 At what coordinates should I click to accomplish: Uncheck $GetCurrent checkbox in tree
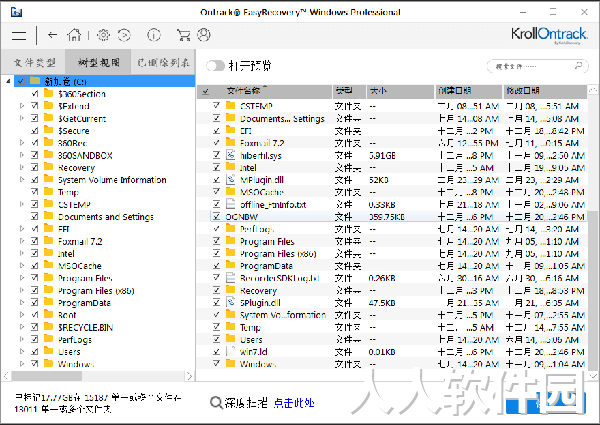[35, 118]
